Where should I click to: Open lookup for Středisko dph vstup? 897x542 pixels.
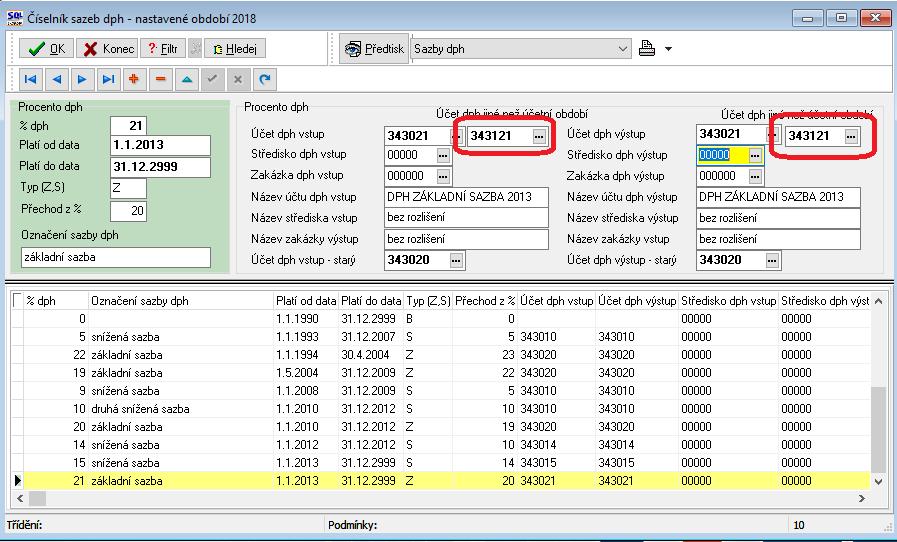(x=443, y=155)
